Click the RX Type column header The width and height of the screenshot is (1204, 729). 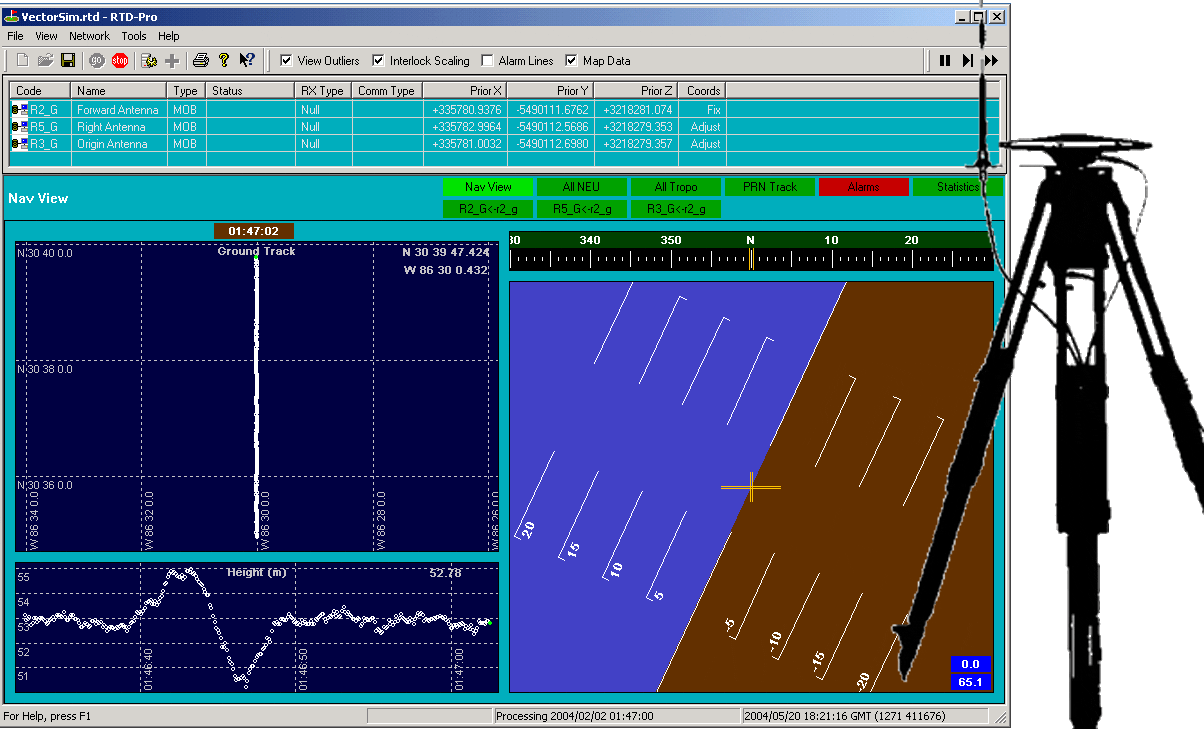pyautogui.click(x=324, y=91)
